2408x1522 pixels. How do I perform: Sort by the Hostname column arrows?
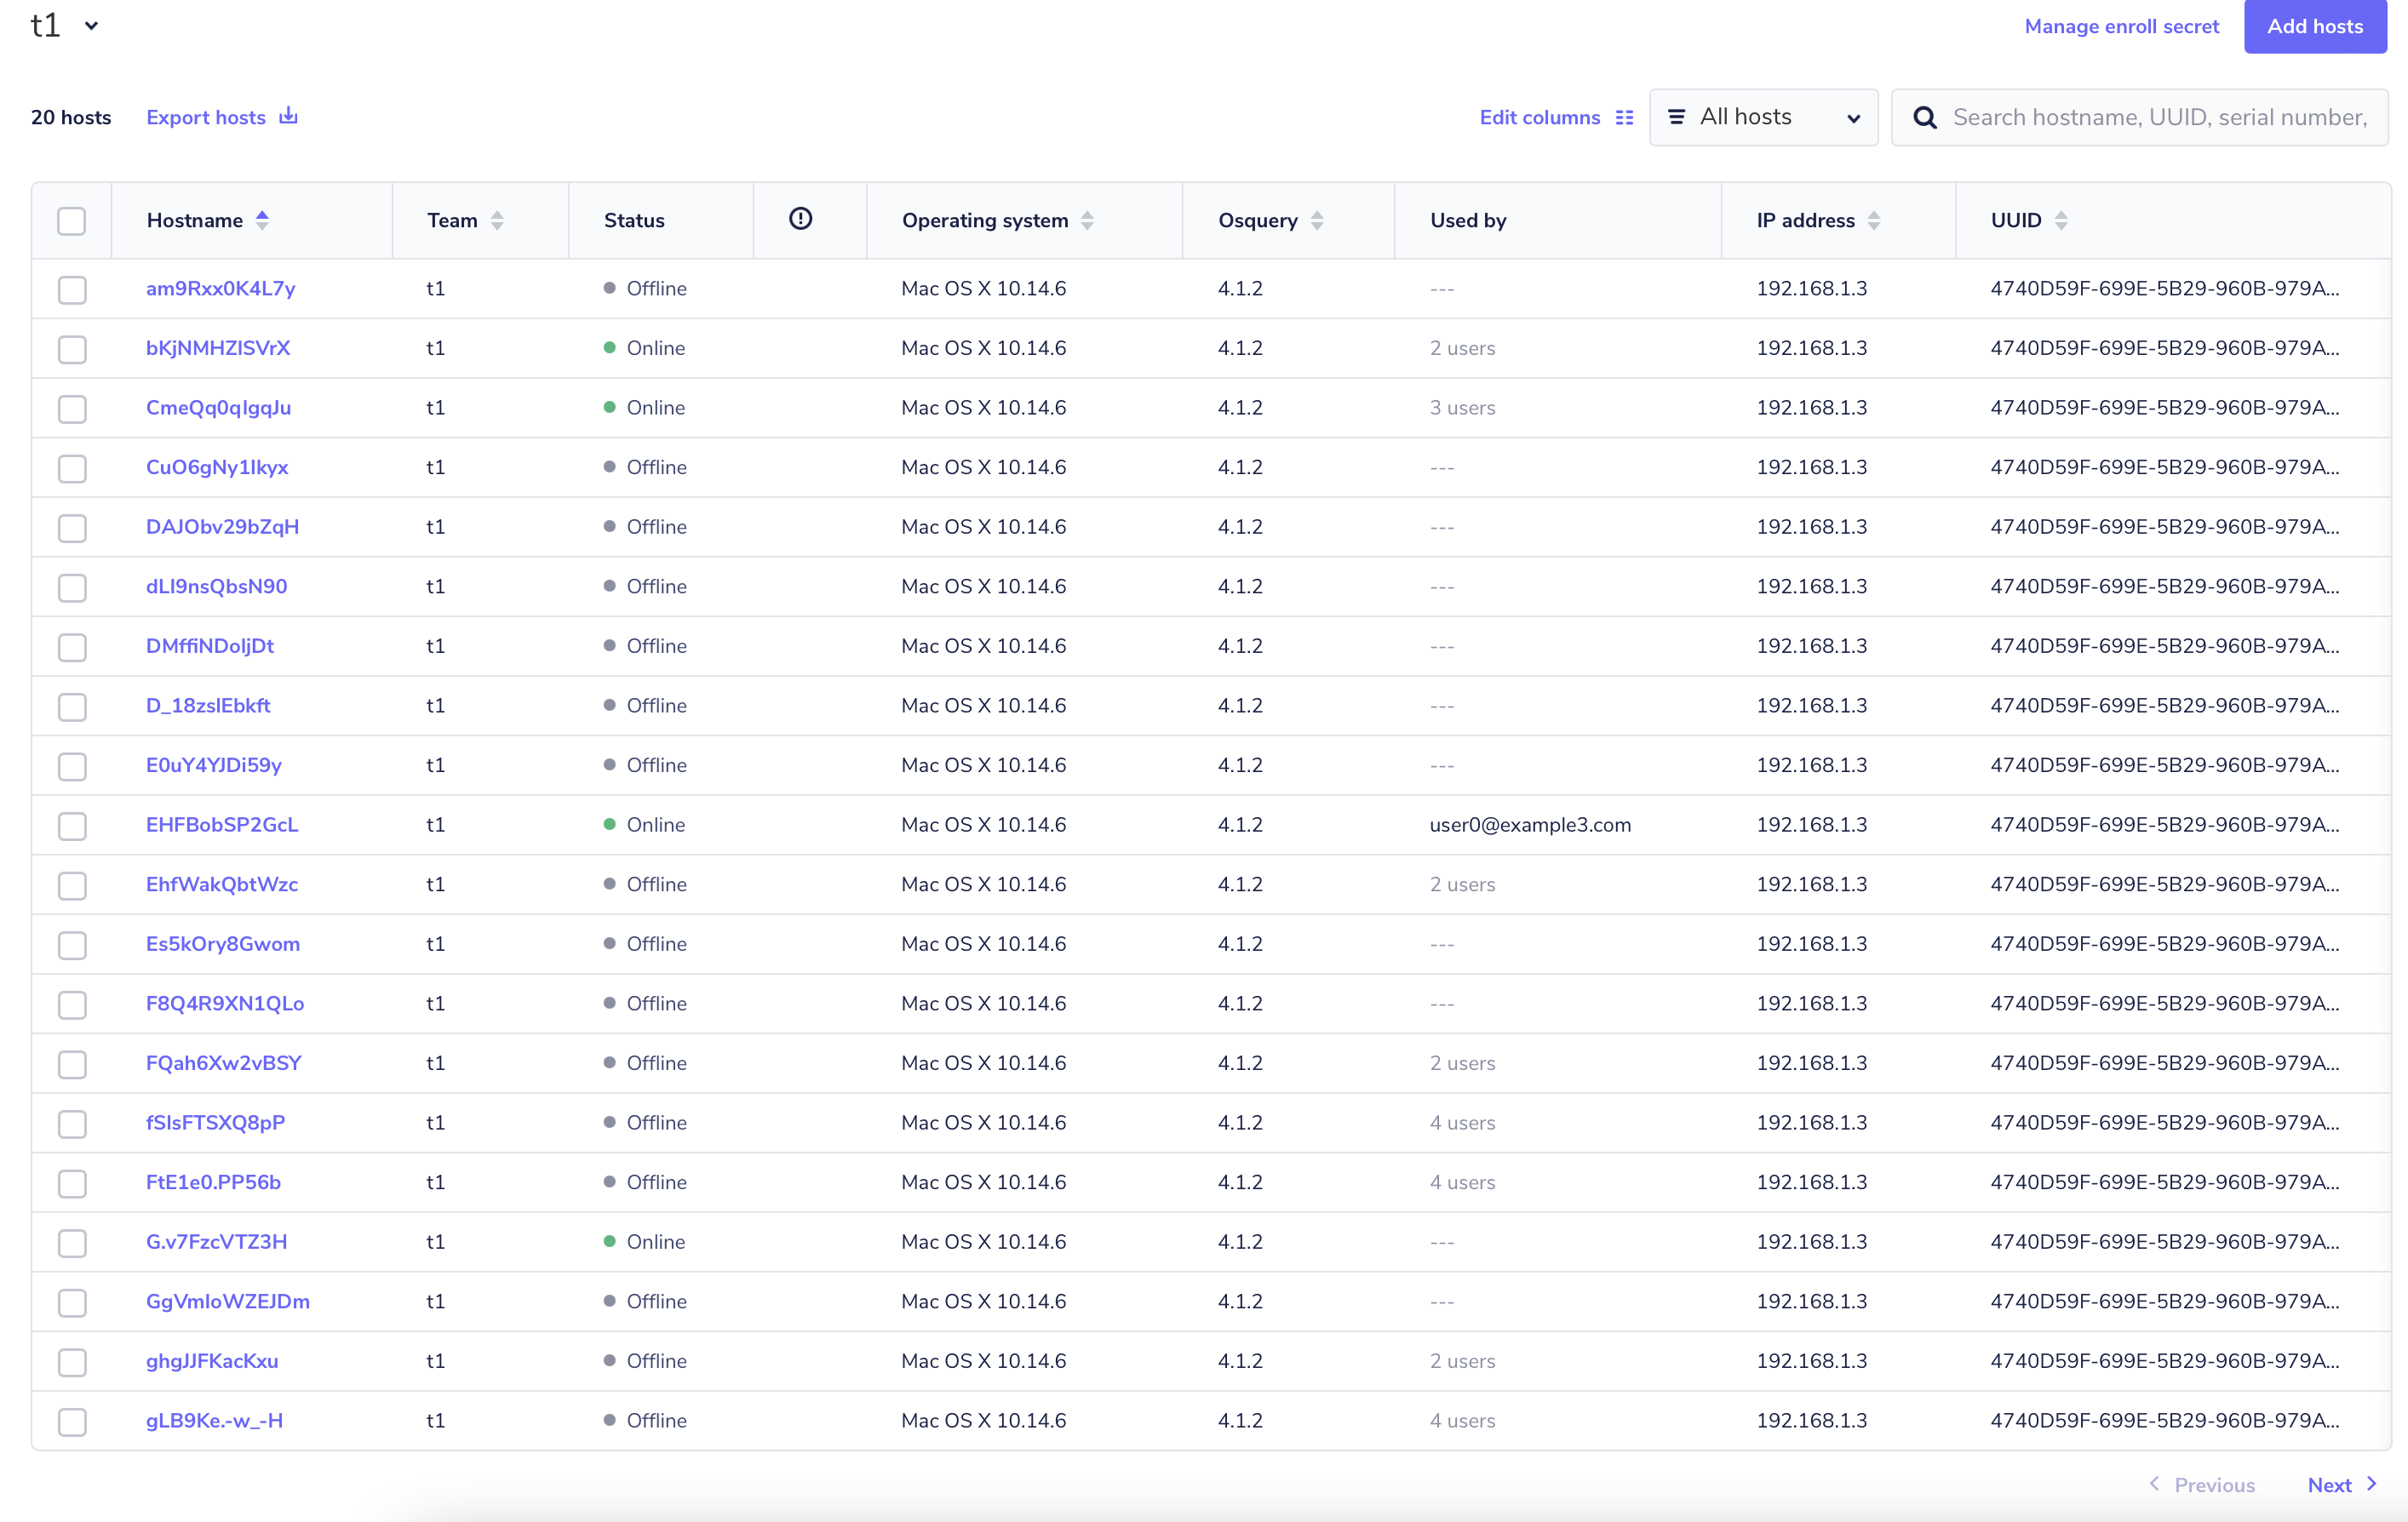coord(262,218)
